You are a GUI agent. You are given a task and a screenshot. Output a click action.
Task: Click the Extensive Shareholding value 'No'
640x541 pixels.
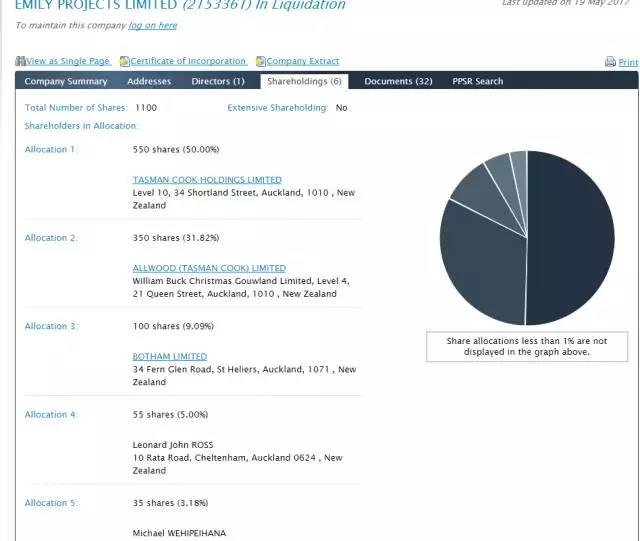tap(341, 108)
